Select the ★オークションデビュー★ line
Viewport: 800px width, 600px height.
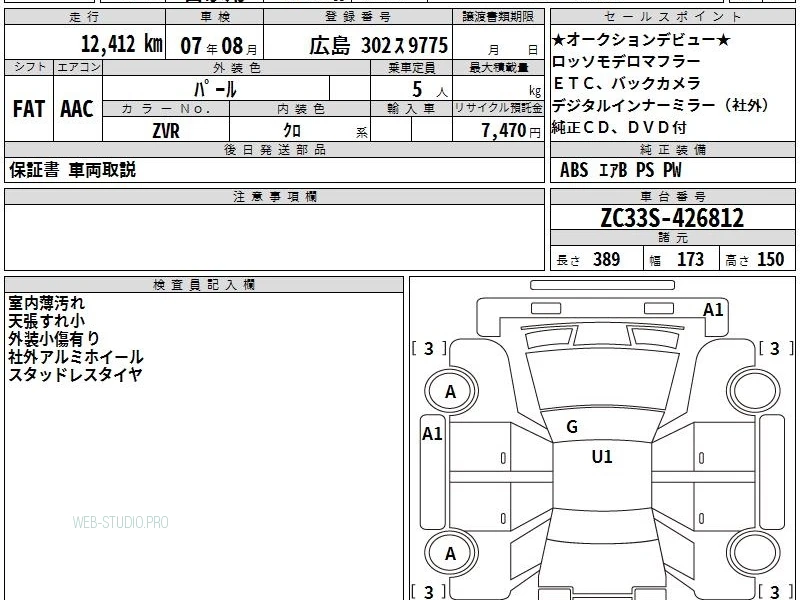coord(641,39)
